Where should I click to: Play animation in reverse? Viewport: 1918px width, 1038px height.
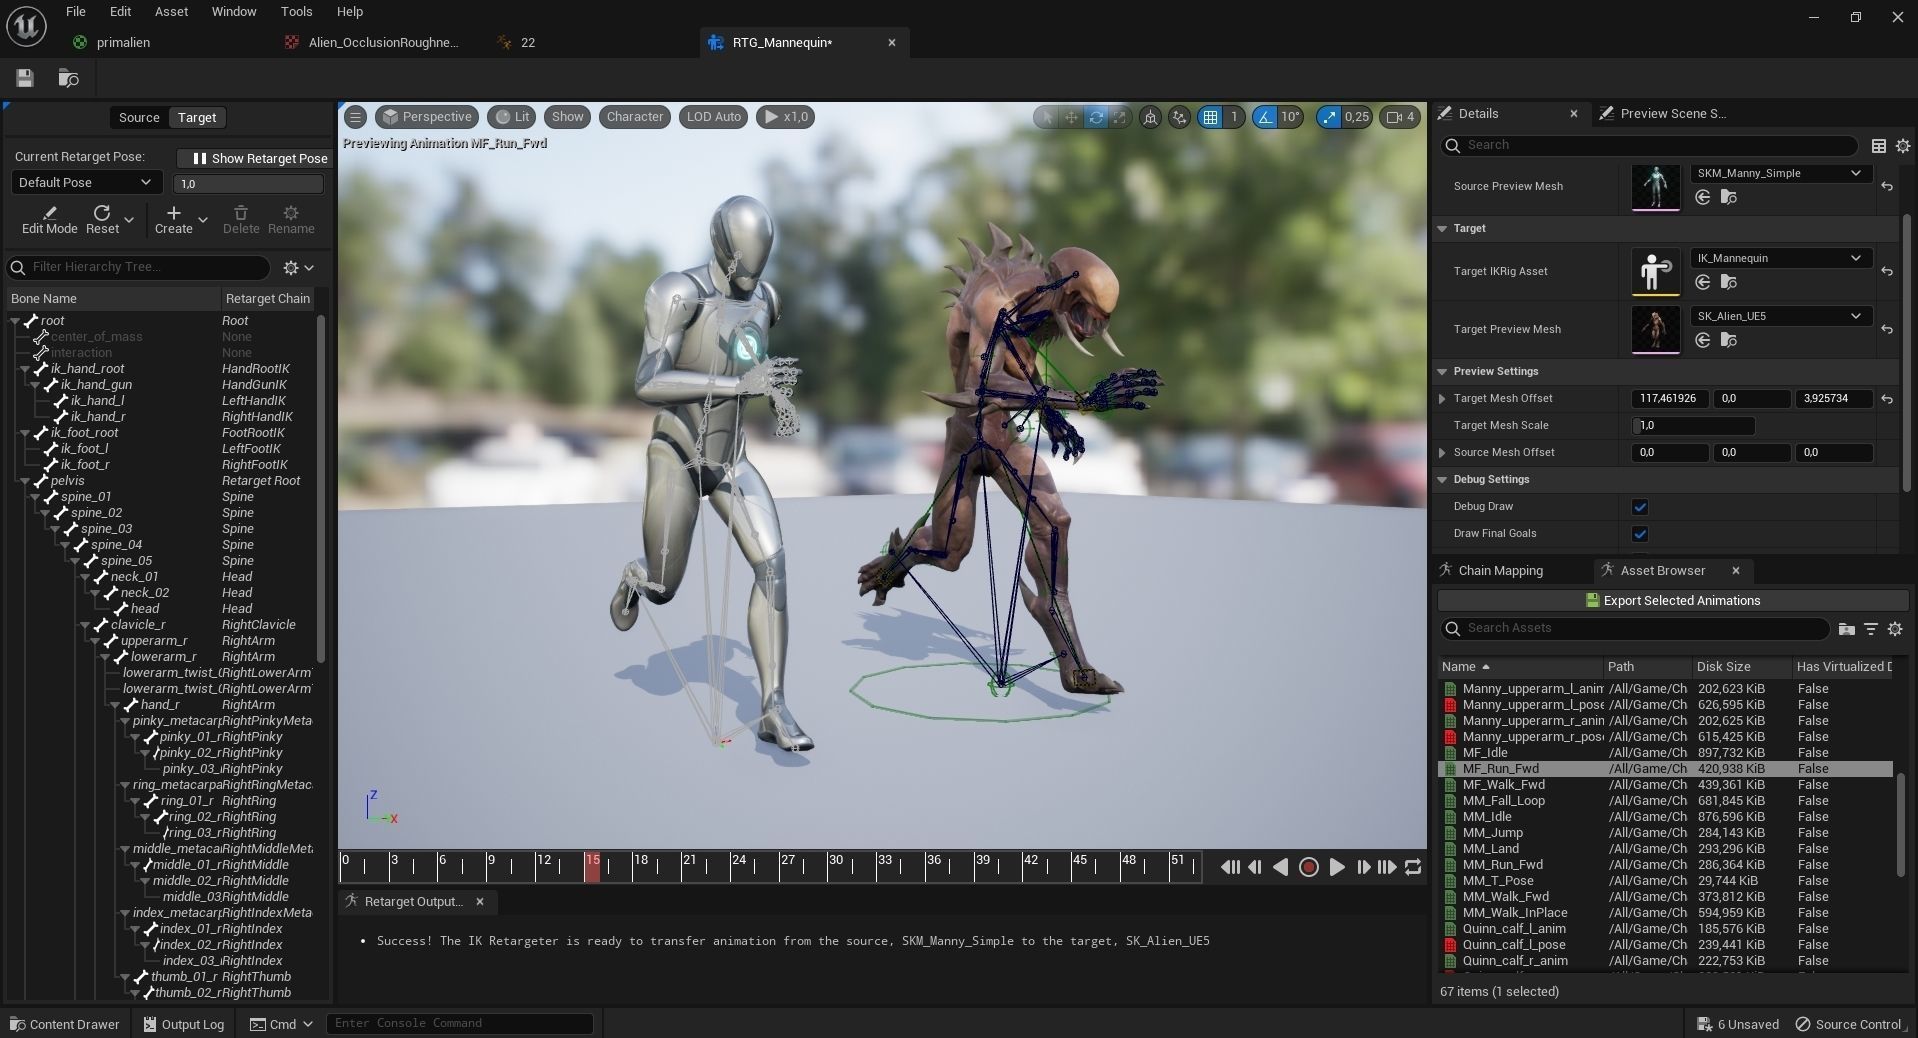click(1281, 867)
